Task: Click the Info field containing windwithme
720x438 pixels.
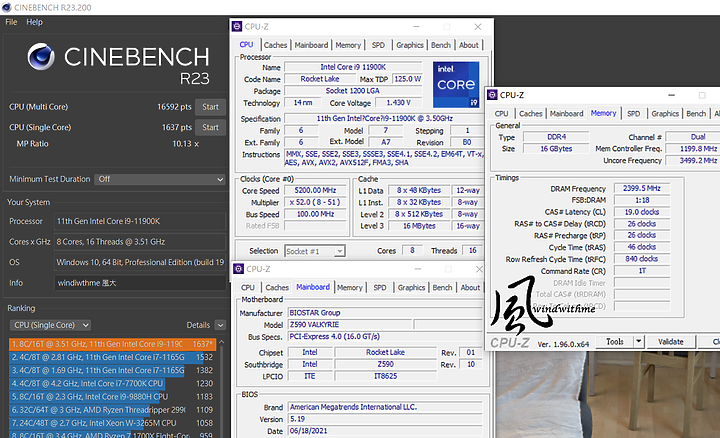Action: [x=140, y=283]
